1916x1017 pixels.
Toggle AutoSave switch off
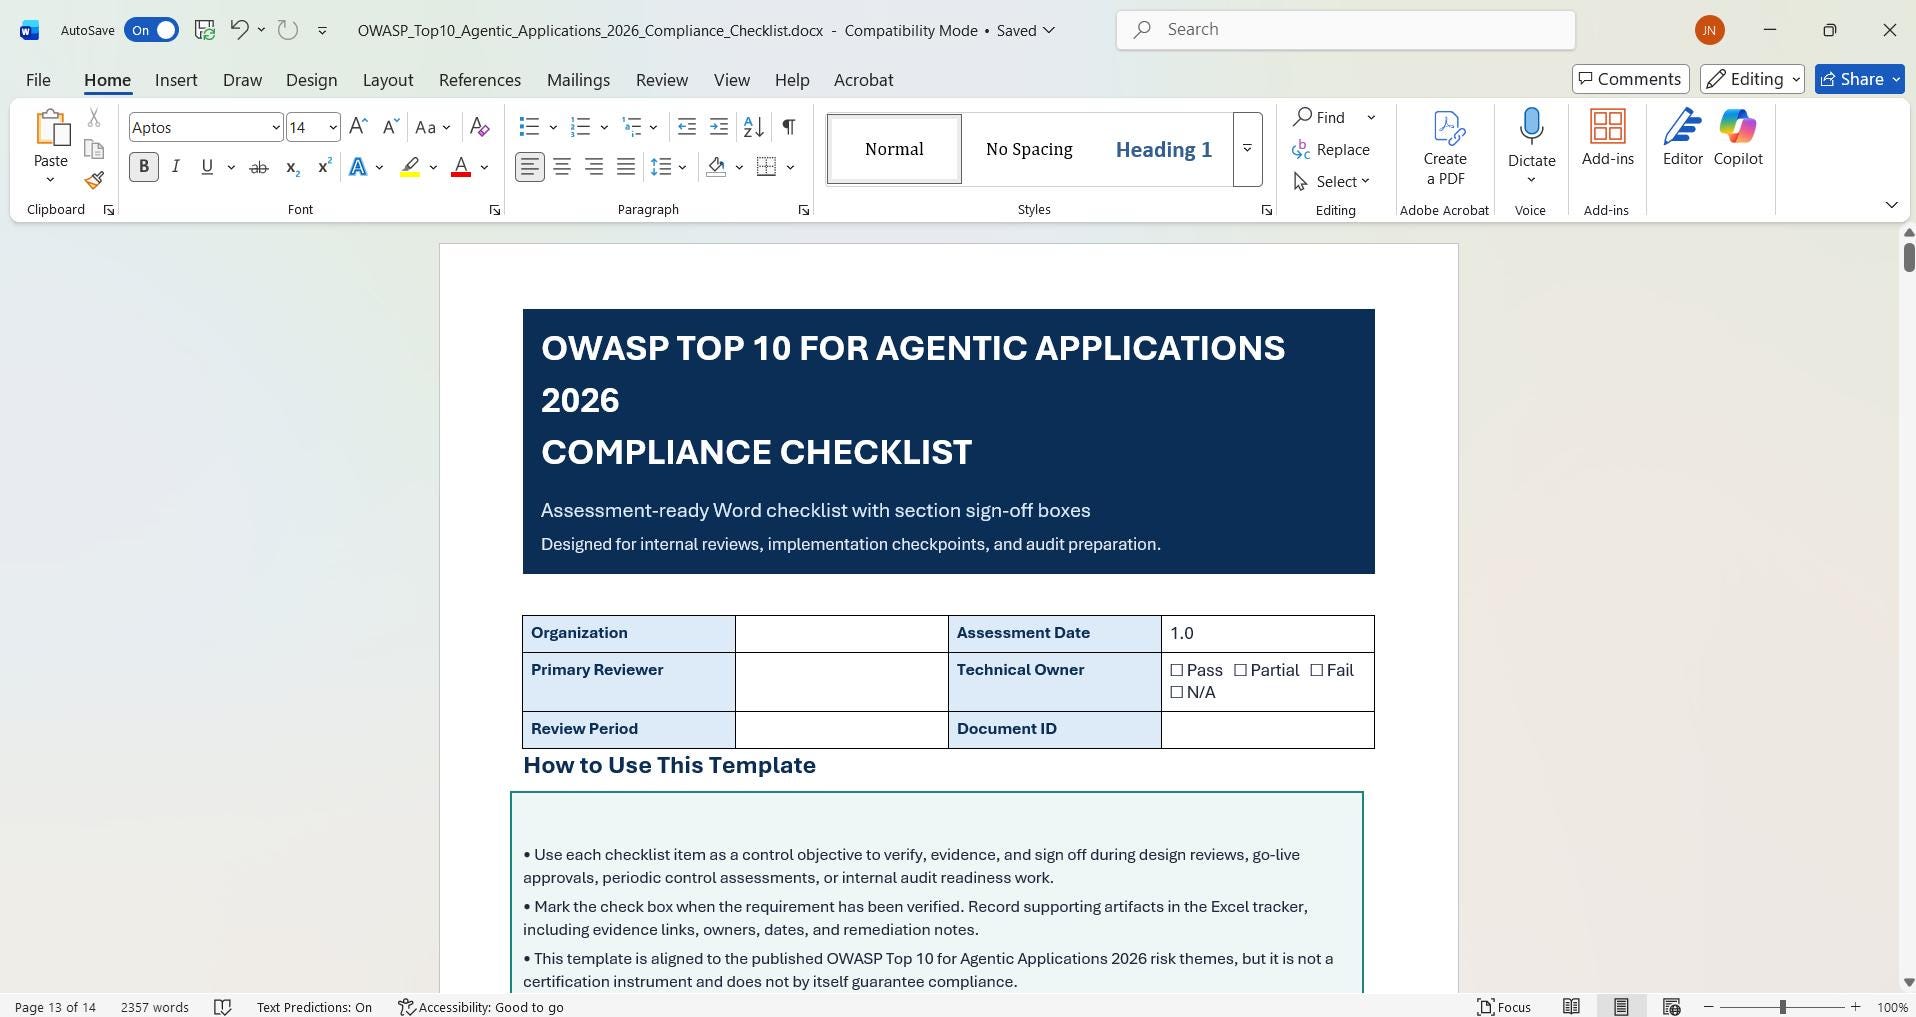click(x=152, y=30)
